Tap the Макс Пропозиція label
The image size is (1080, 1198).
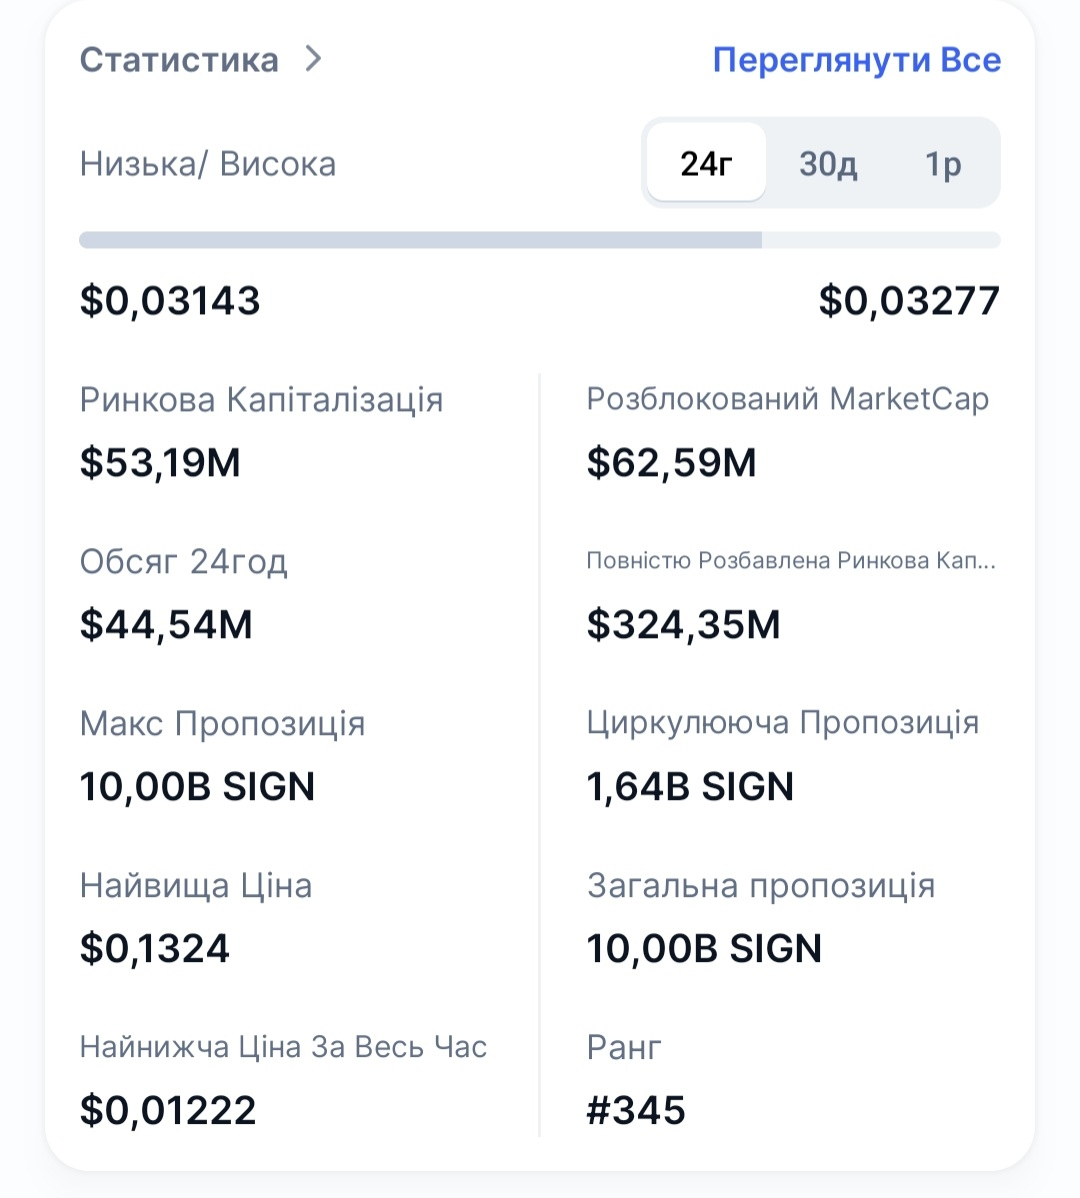(222, 723)
